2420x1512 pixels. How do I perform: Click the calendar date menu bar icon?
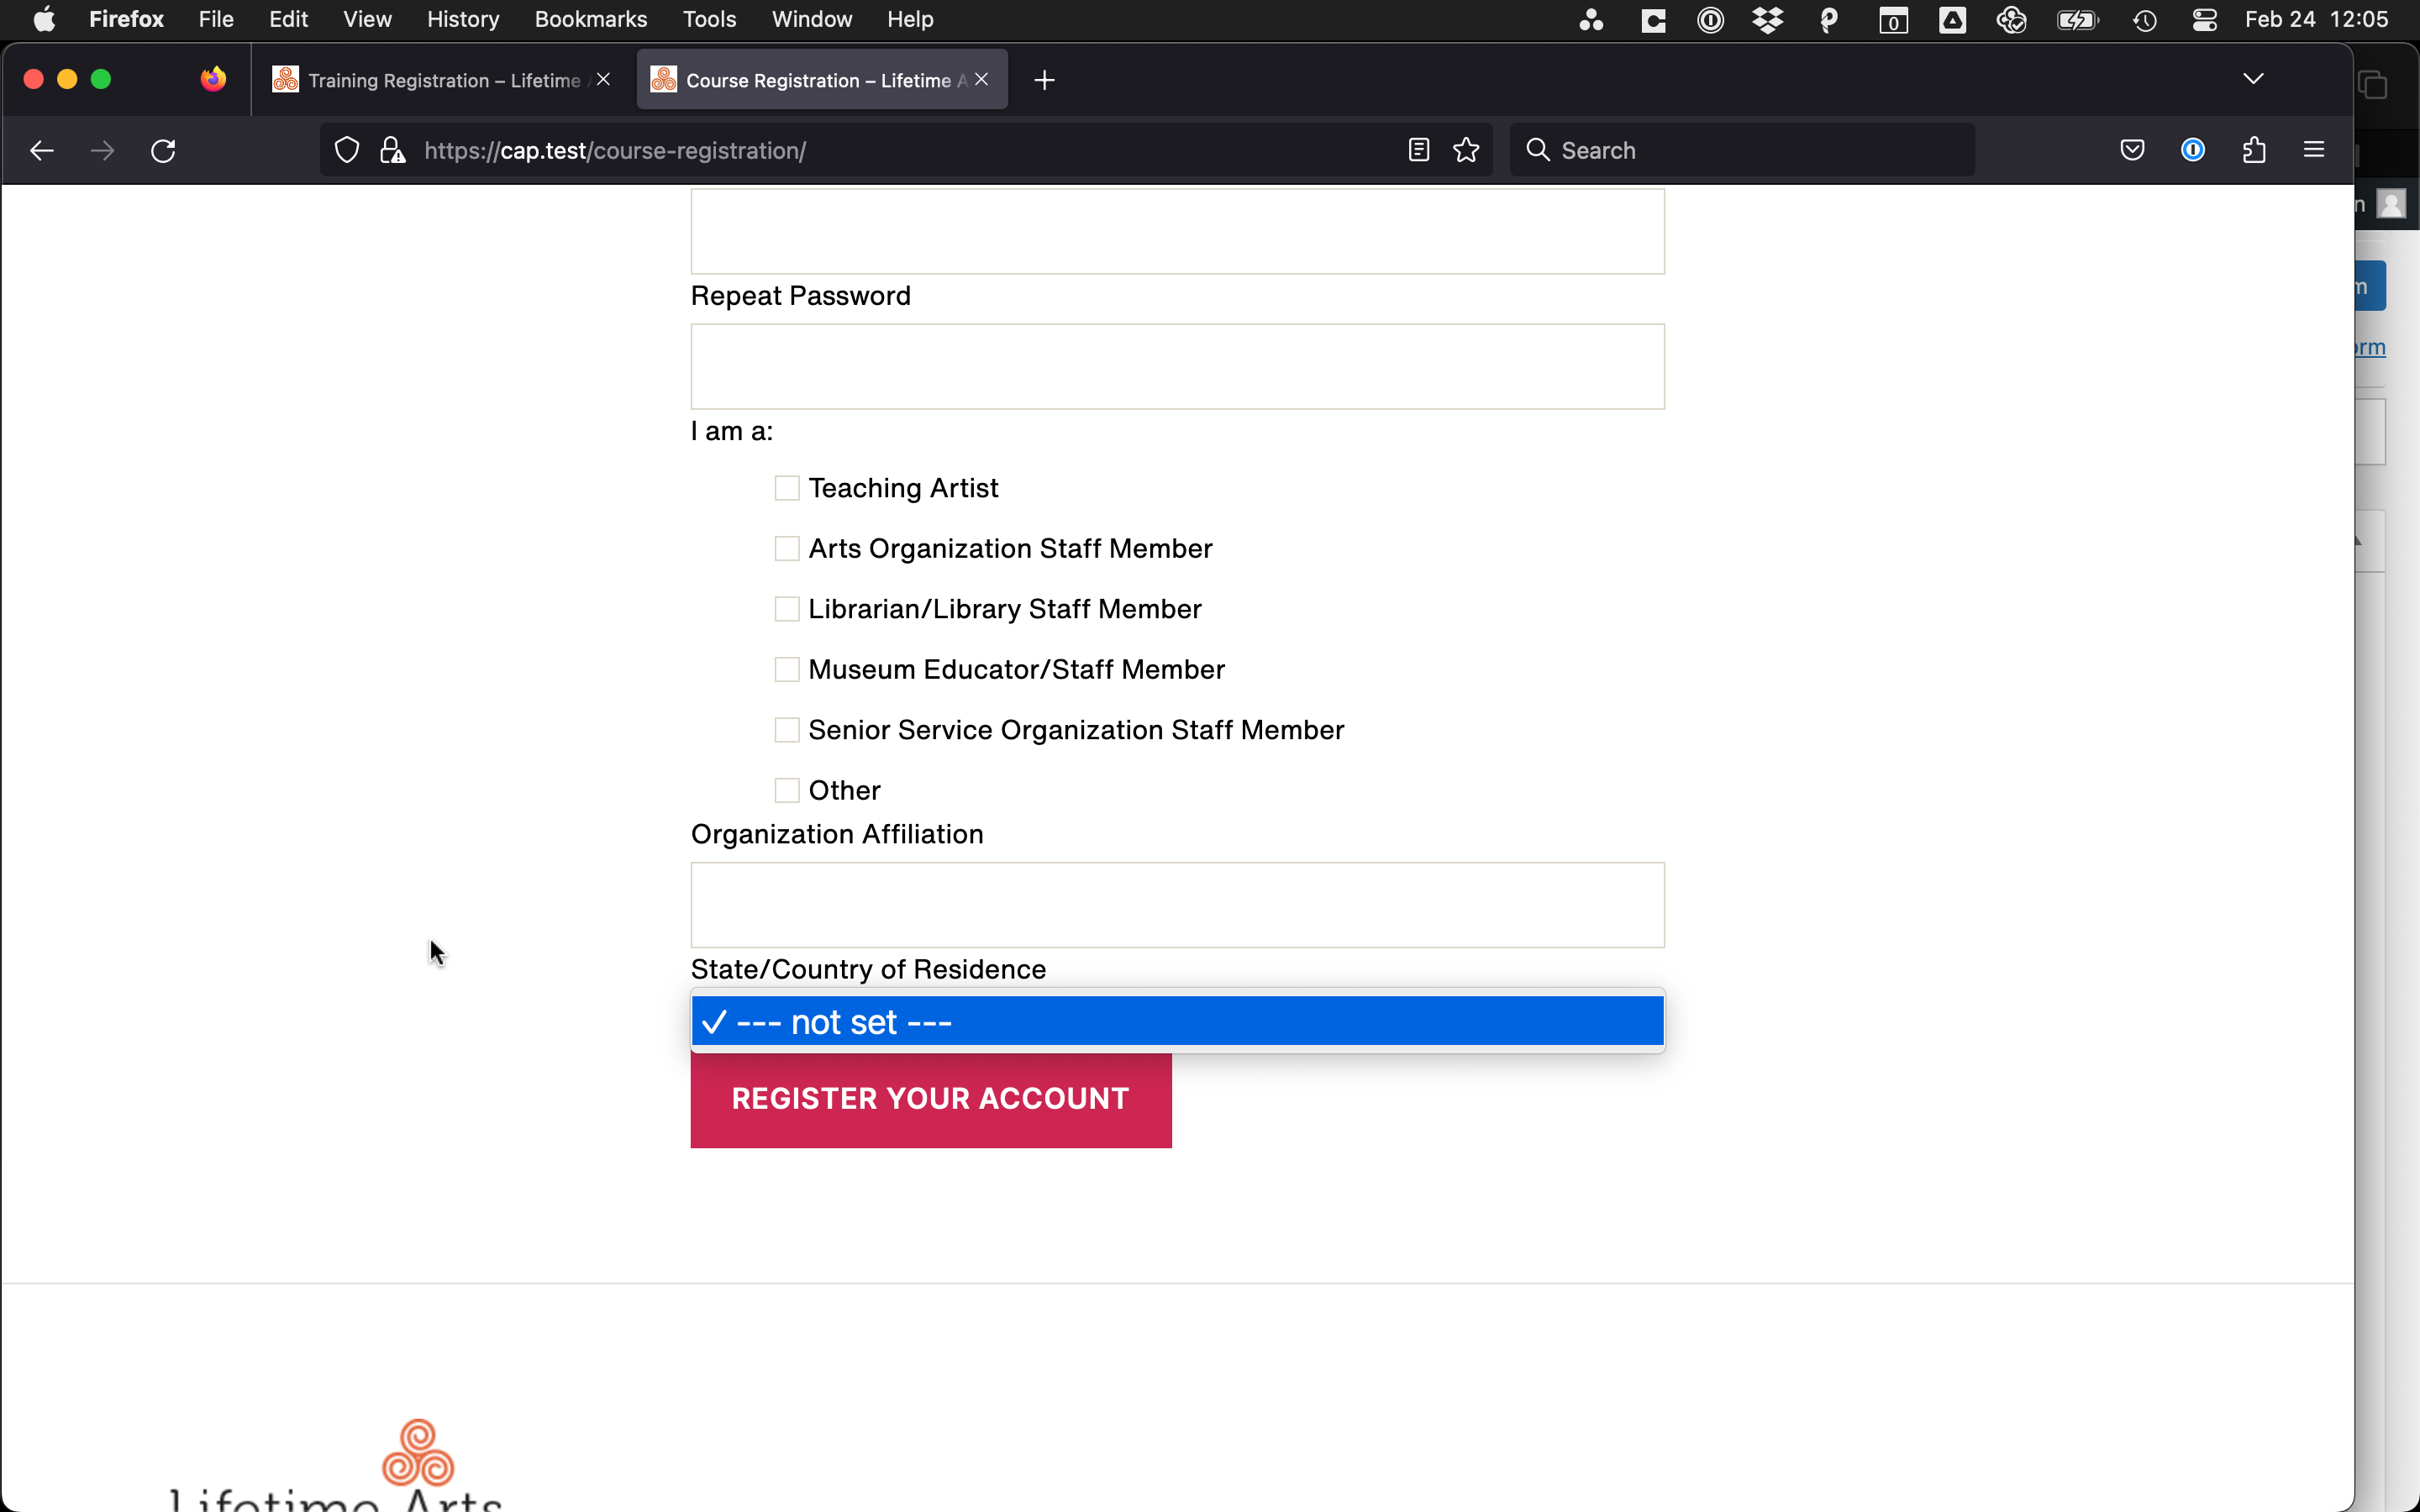click(x=1893, y=20)
